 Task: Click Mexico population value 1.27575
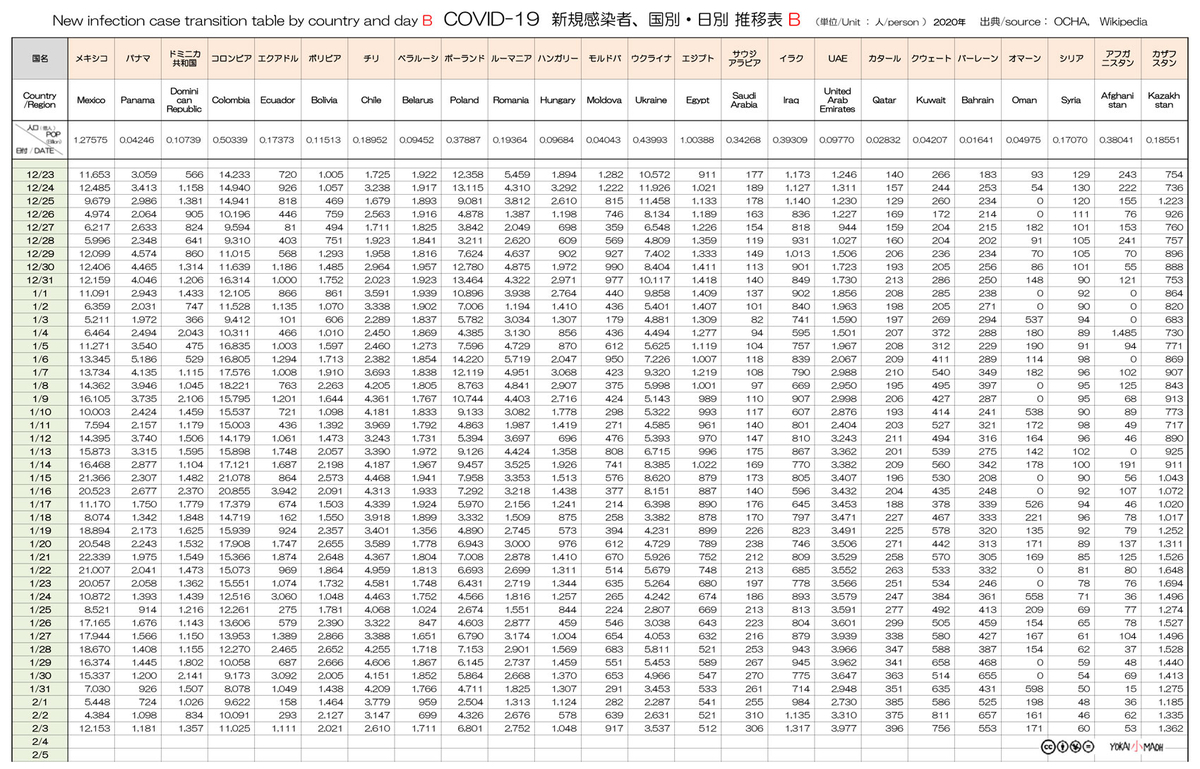(x=91, y=140)
